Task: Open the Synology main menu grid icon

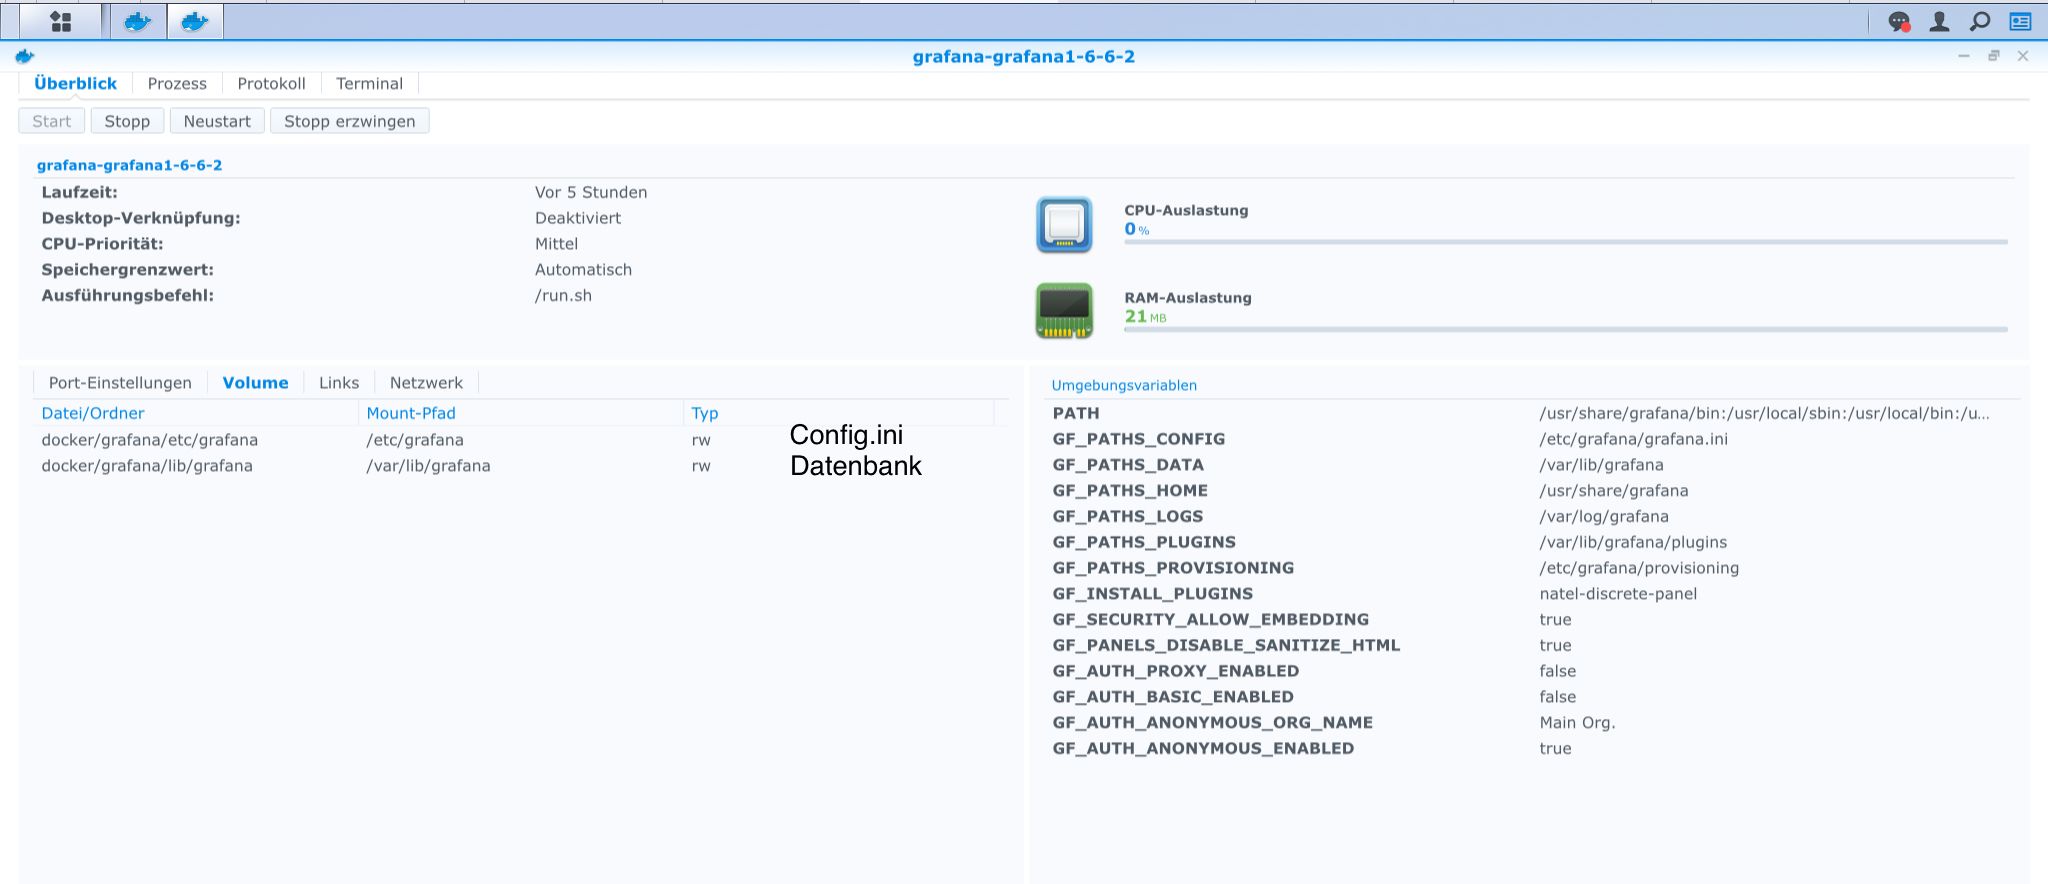Action: (x=61, y=21)
